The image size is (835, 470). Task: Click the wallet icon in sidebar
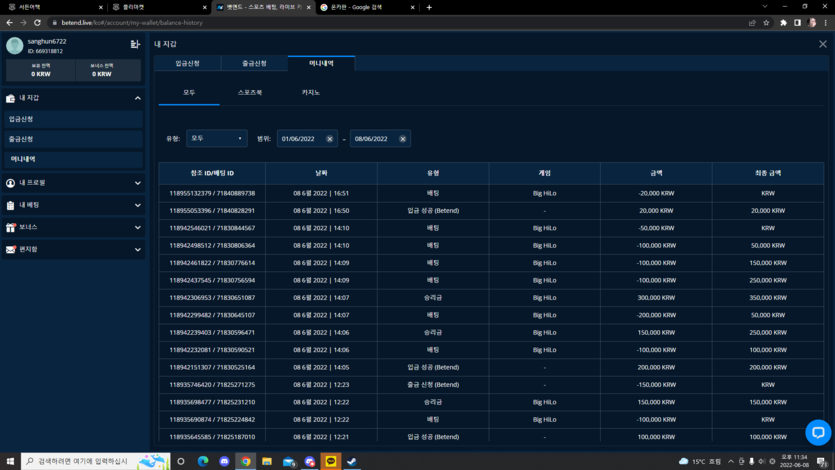coord(10,98)
